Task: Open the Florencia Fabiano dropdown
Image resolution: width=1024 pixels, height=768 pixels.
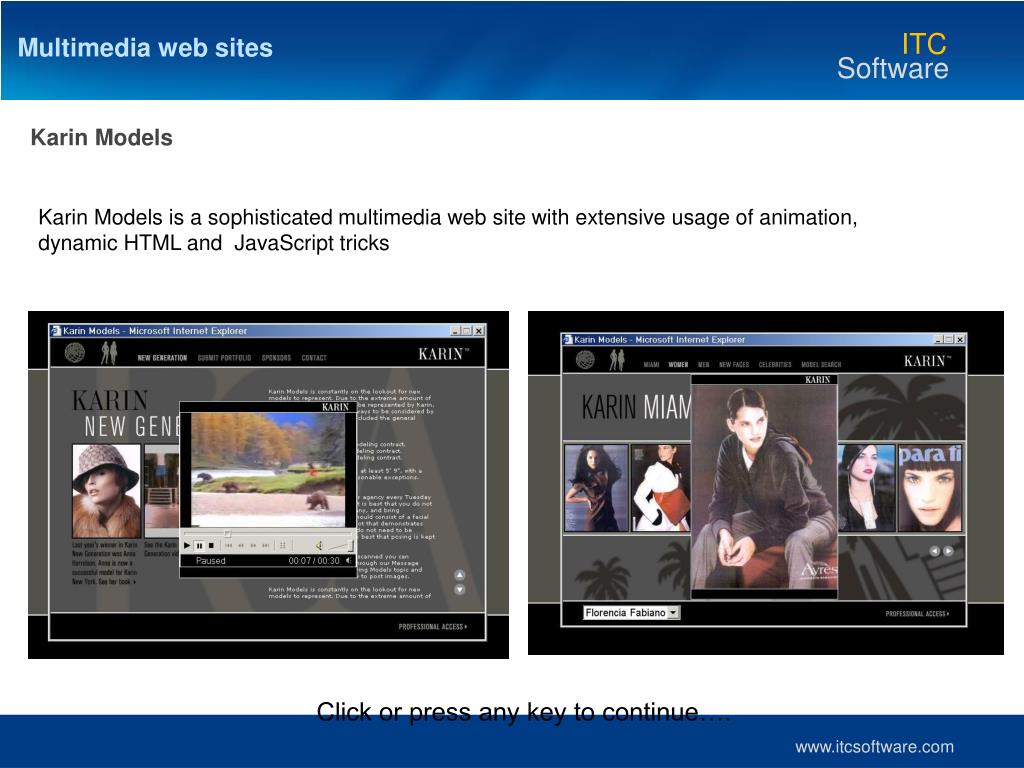Action: [x=632, y=613]
